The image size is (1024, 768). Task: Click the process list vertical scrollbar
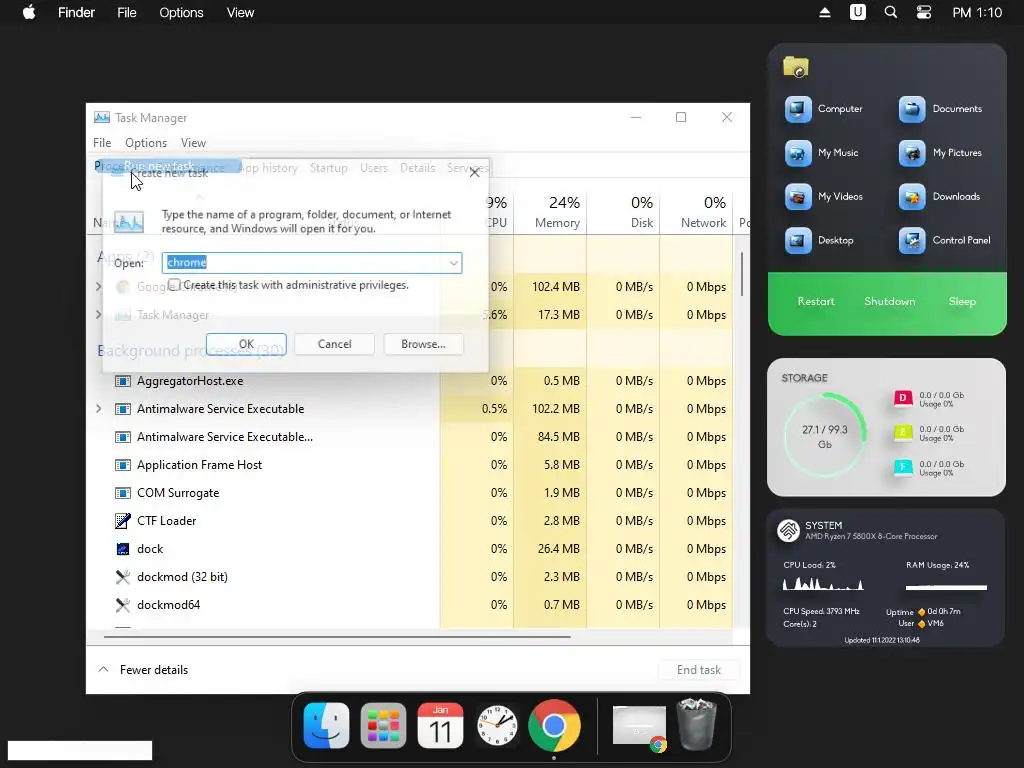click(x=741, y=274)
